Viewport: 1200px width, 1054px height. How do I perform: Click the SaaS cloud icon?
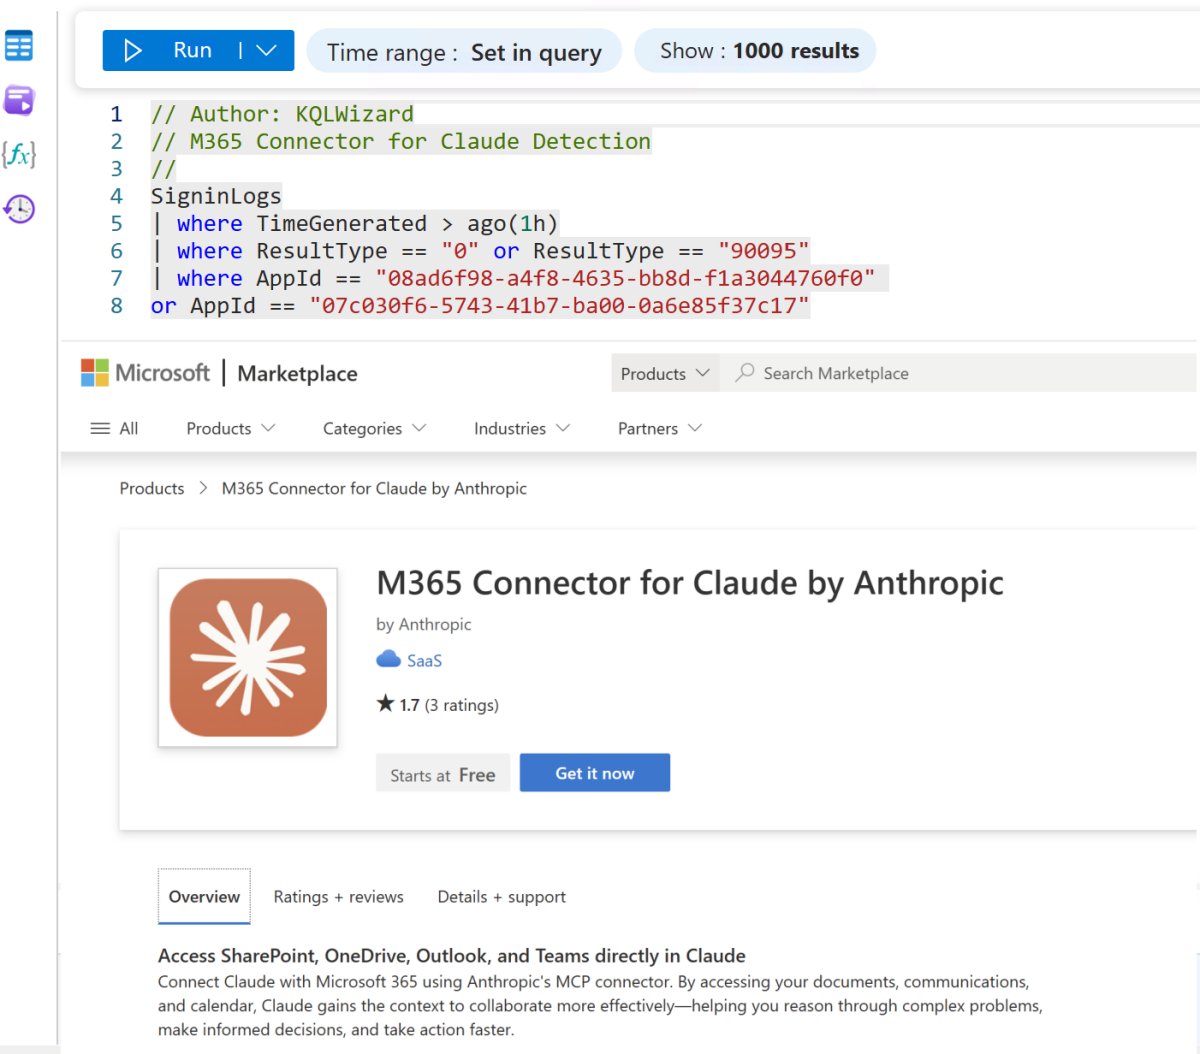click(388, 660)
